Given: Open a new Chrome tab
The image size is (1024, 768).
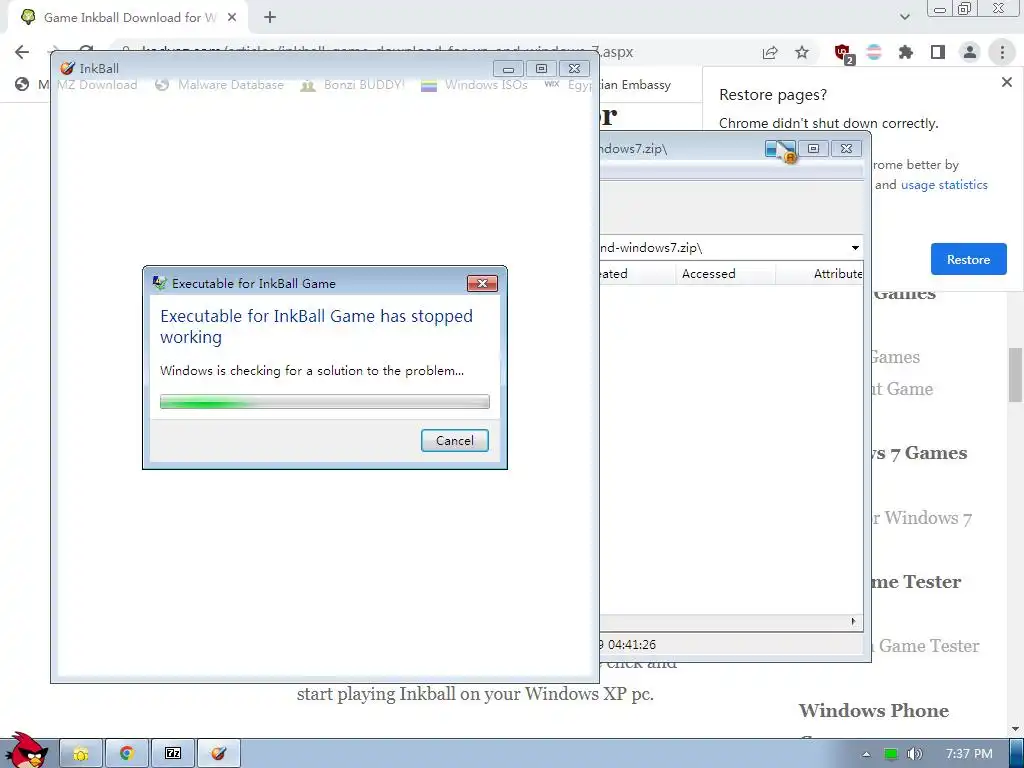Looking at the screenshot, I should pyautogui.click(x=270, y=18).
